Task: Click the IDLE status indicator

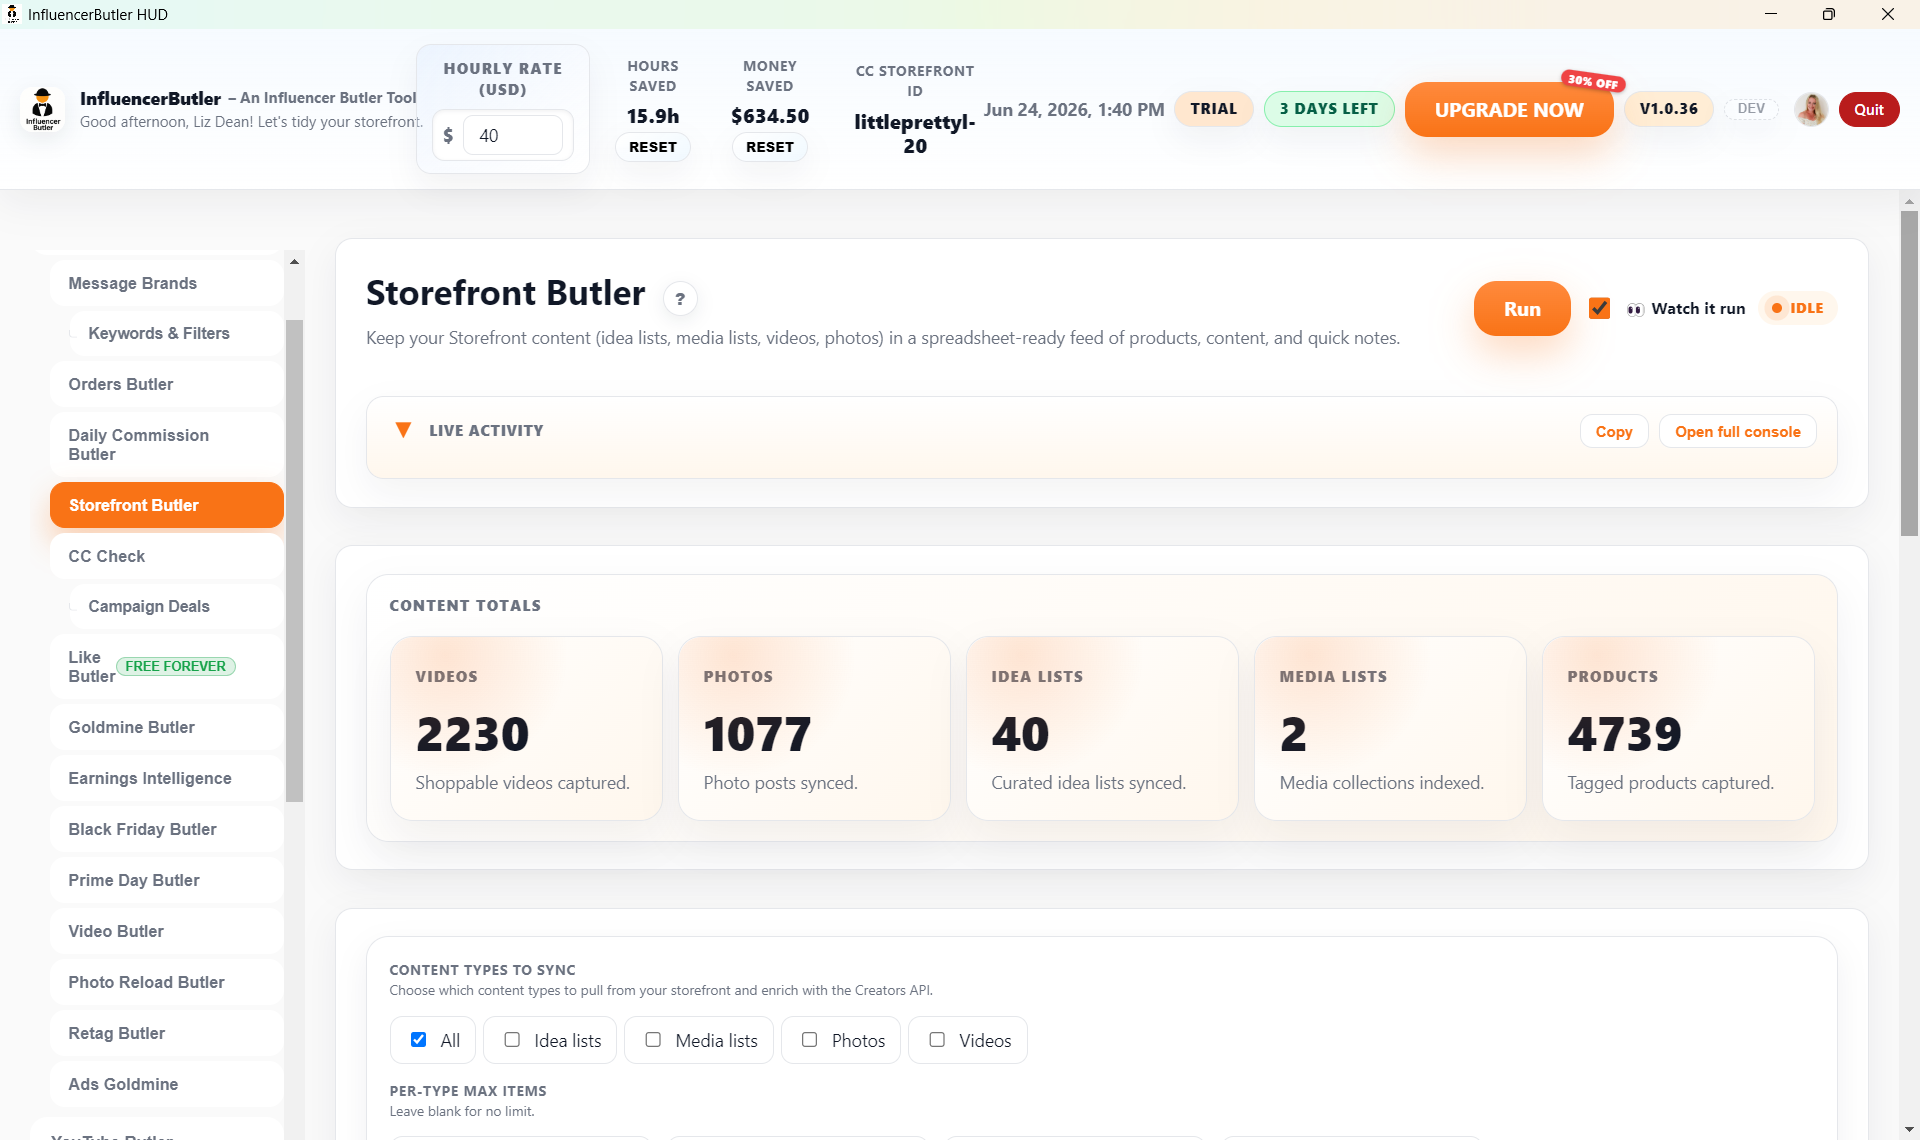Action: [1798, 308]
